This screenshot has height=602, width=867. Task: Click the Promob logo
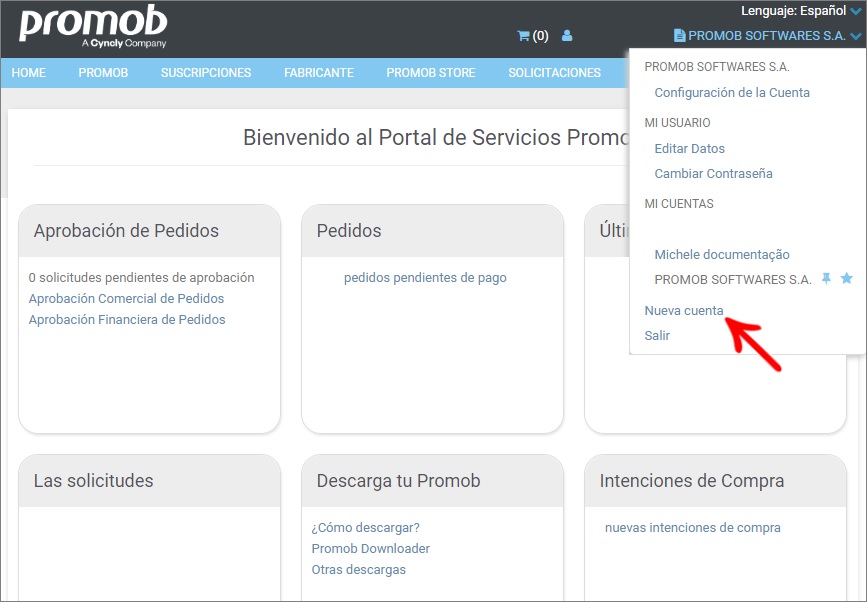tap(93, 27)
